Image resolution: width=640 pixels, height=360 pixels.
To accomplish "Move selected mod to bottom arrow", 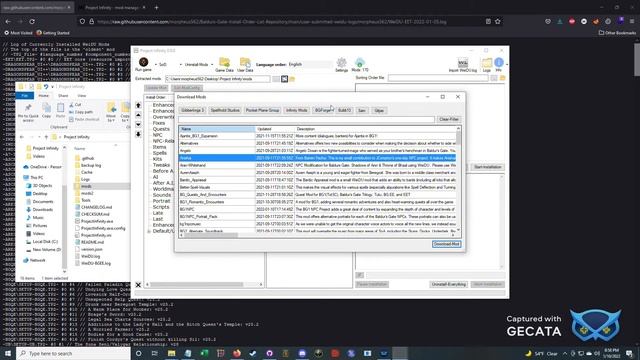I will [138, 134].
